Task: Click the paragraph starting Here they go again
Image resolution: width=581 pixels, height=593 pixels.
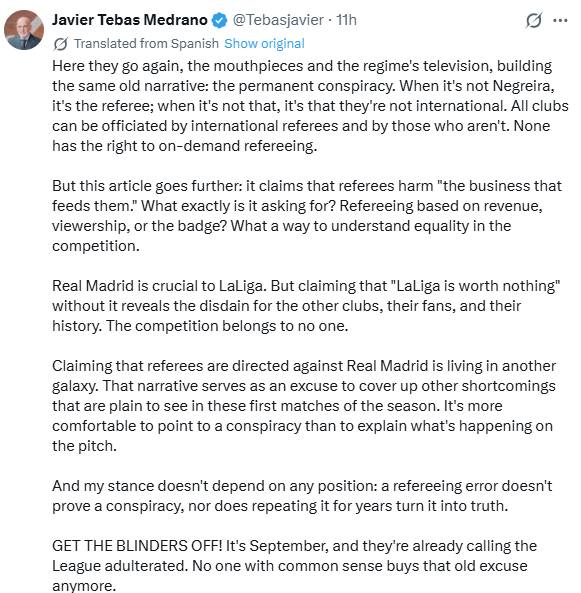Action: click(x=310, y=106)
